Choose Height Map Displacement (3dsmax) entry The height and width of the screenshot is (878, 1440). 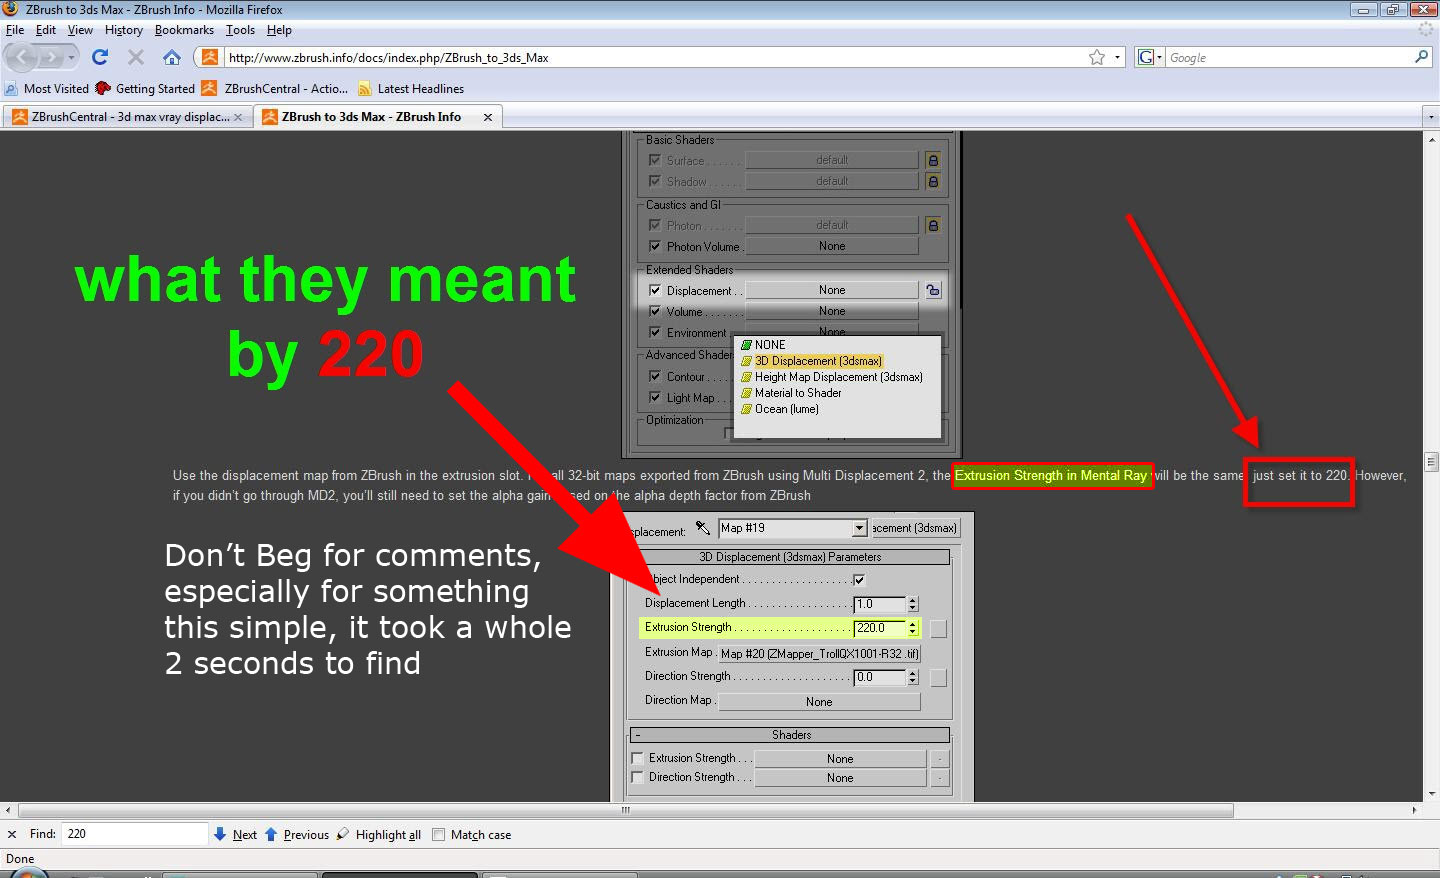click(831, 377)
